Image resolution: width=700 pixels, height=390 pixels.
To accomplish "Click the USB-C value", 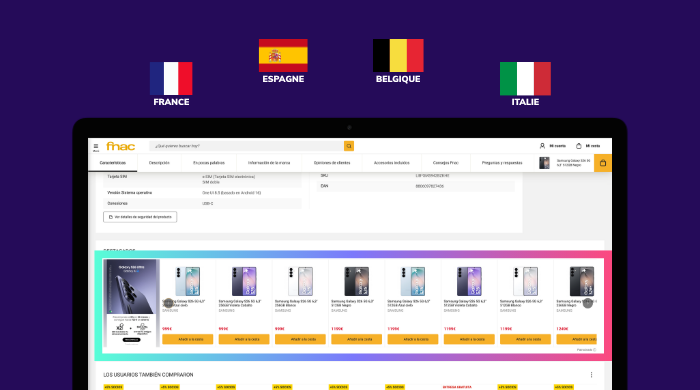I will point(208,203).
